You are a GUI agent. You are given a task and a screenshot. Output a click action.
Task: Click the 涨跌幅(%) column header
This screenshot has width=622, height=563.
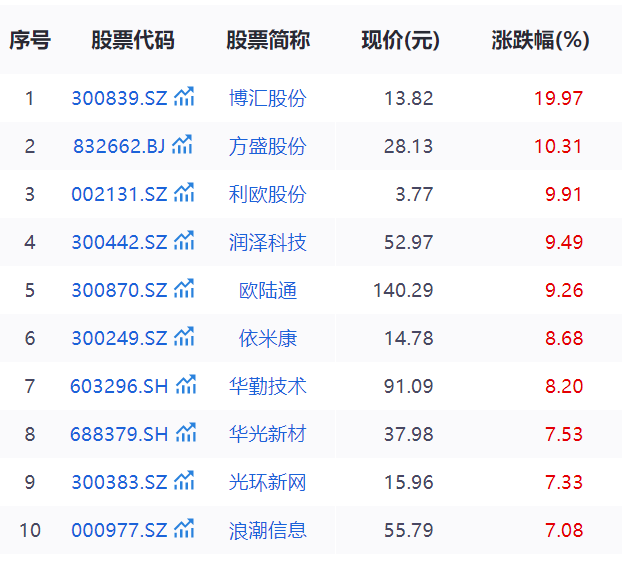point(540,40)
